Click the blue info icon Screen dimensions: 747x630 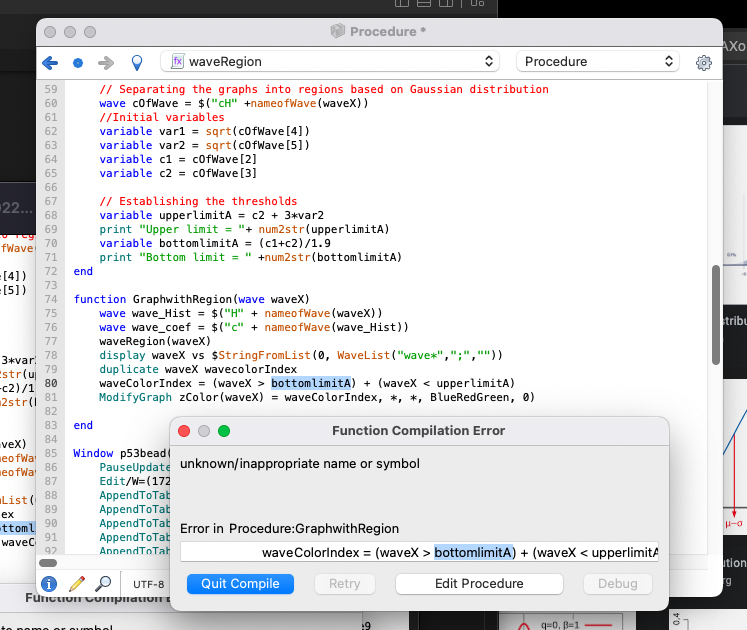(49, 584)
